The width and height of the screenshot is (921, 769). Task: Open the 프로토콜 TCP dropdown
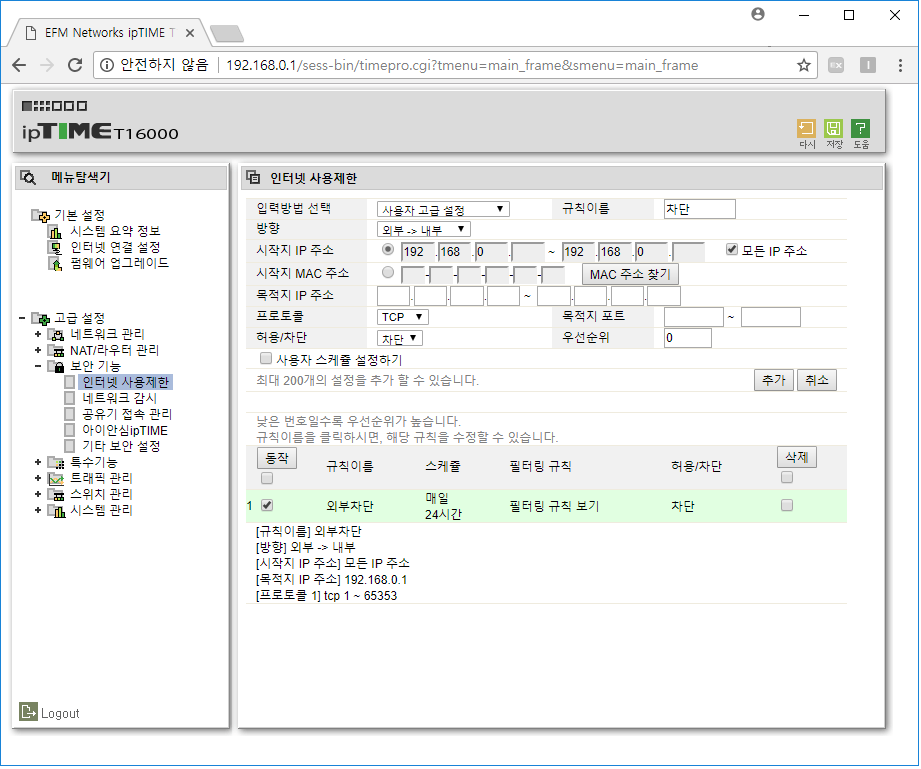click(404, 318)
